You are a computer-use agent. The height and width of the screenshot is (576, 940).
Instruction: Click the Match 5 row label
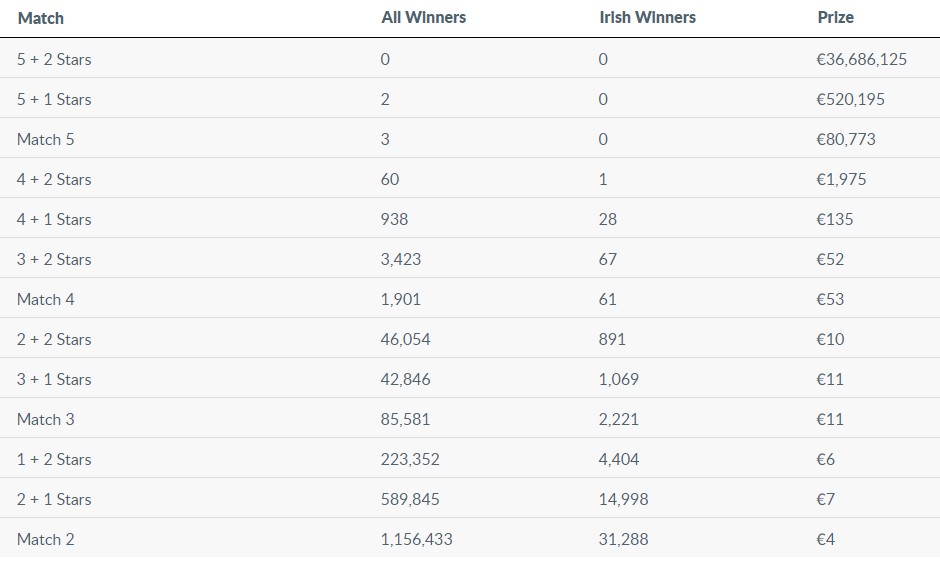pyautogui.click(x=46, y=139)
